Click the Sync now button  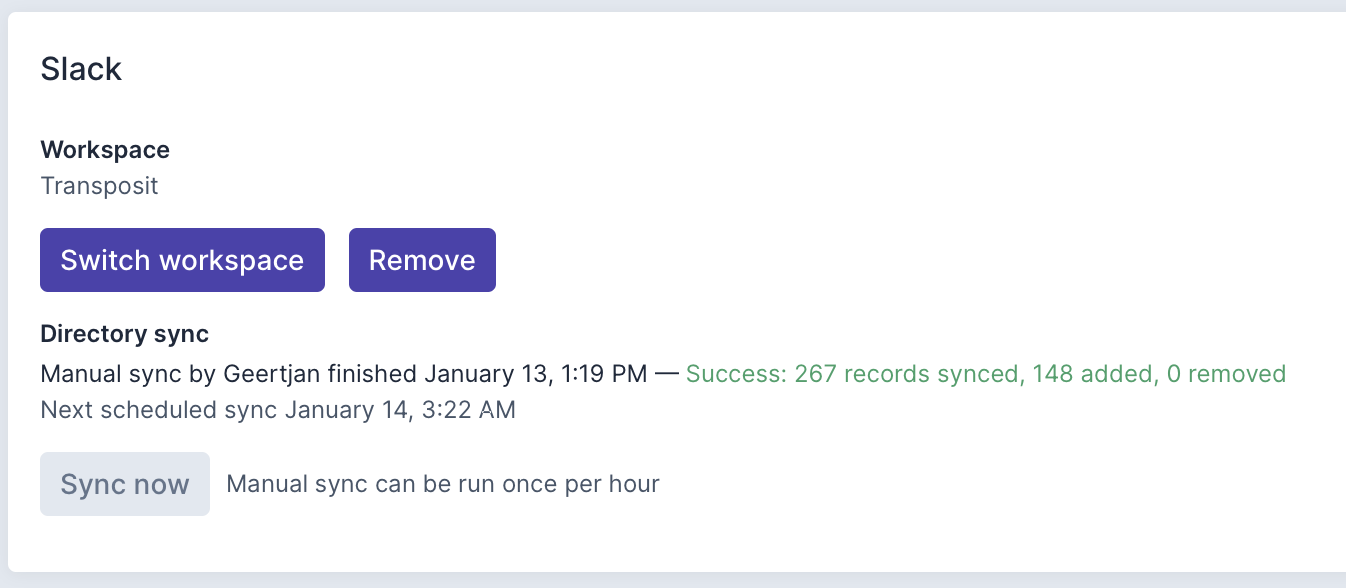125,484
